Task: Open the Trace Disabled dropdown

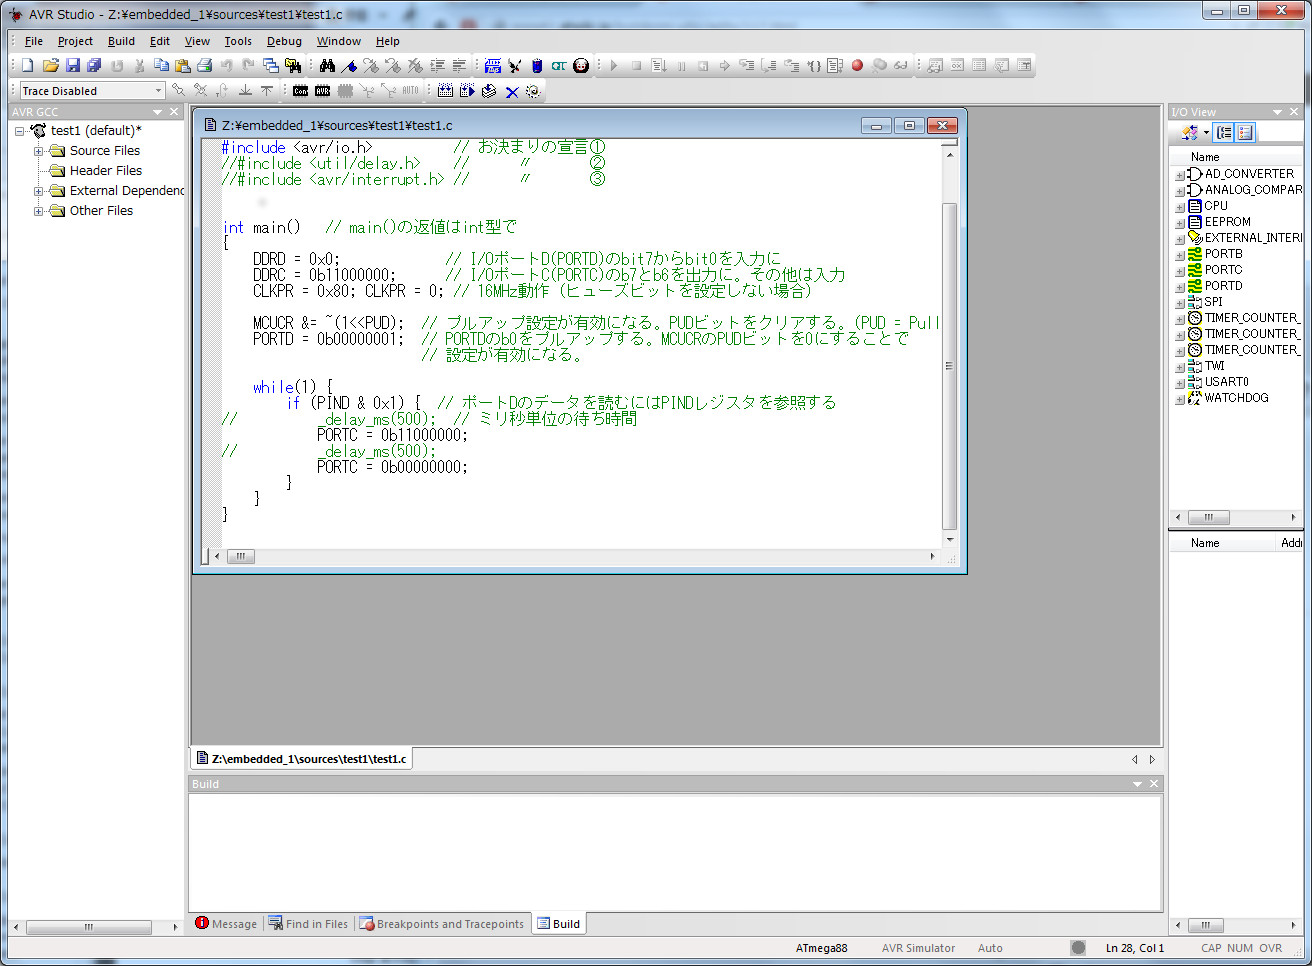Action: point(158,91)
